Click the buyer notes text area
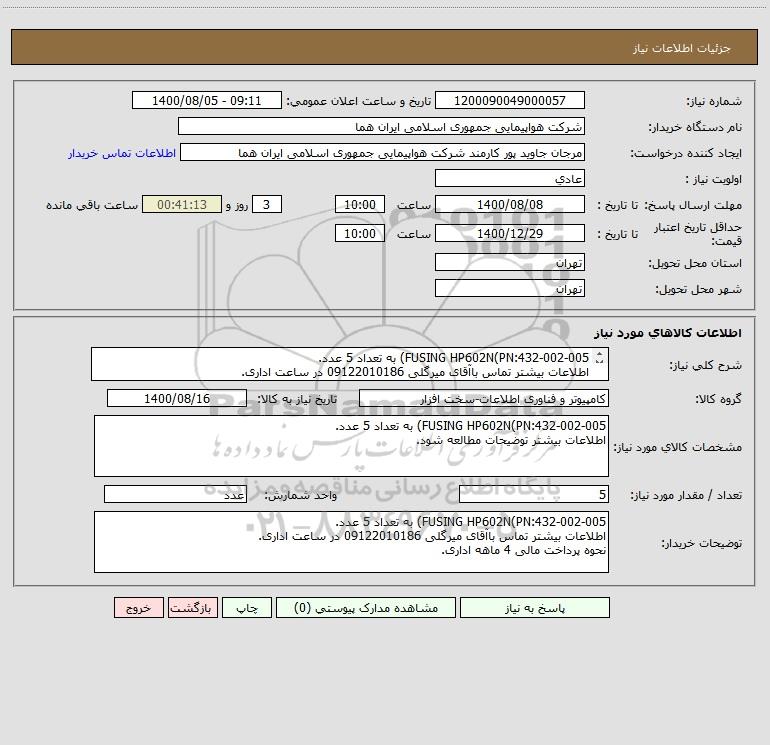Image resolution: width=770 pixels, height=745 pixels. coord(351,542)
